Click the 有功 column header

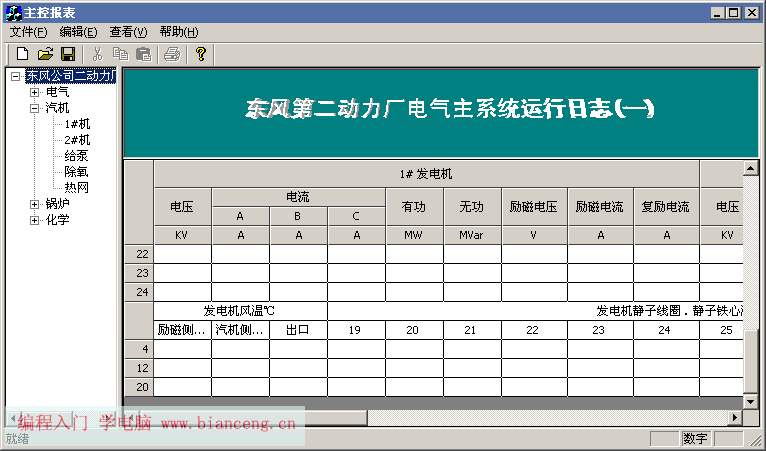pyautogui.click(x=414, y=207)
